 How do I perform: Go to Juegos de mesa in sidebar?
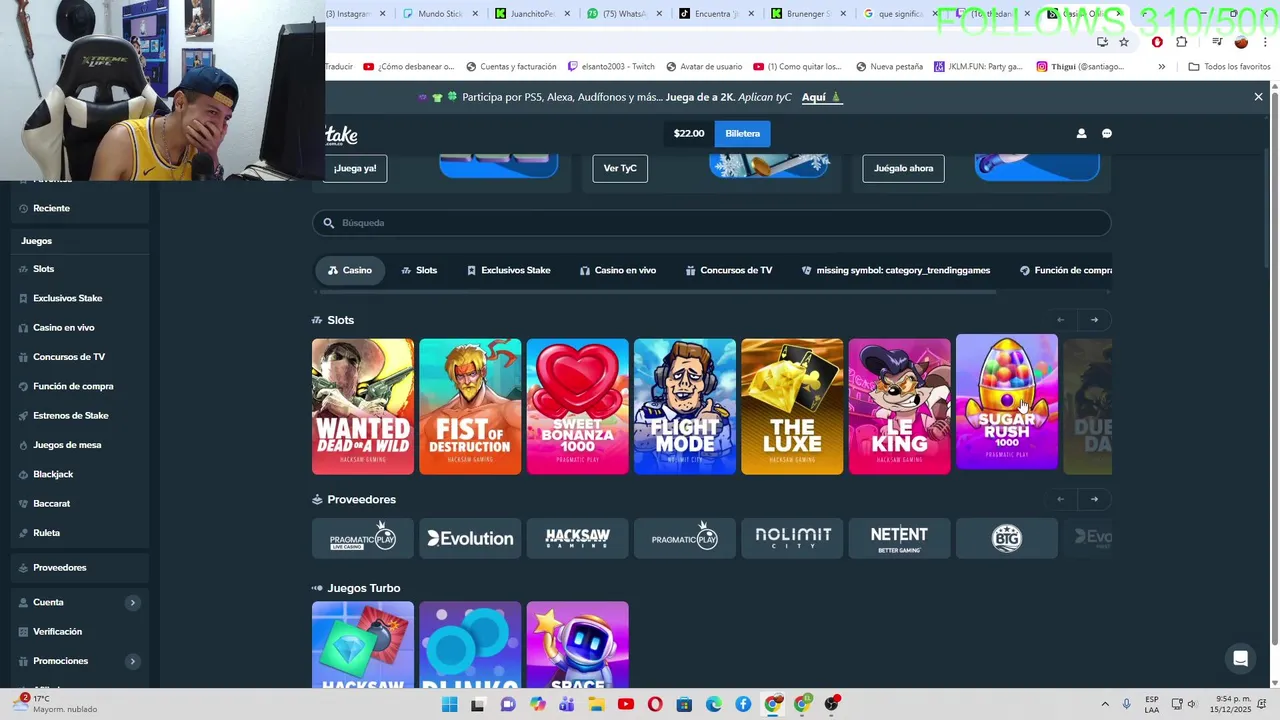tap(67, 445)
